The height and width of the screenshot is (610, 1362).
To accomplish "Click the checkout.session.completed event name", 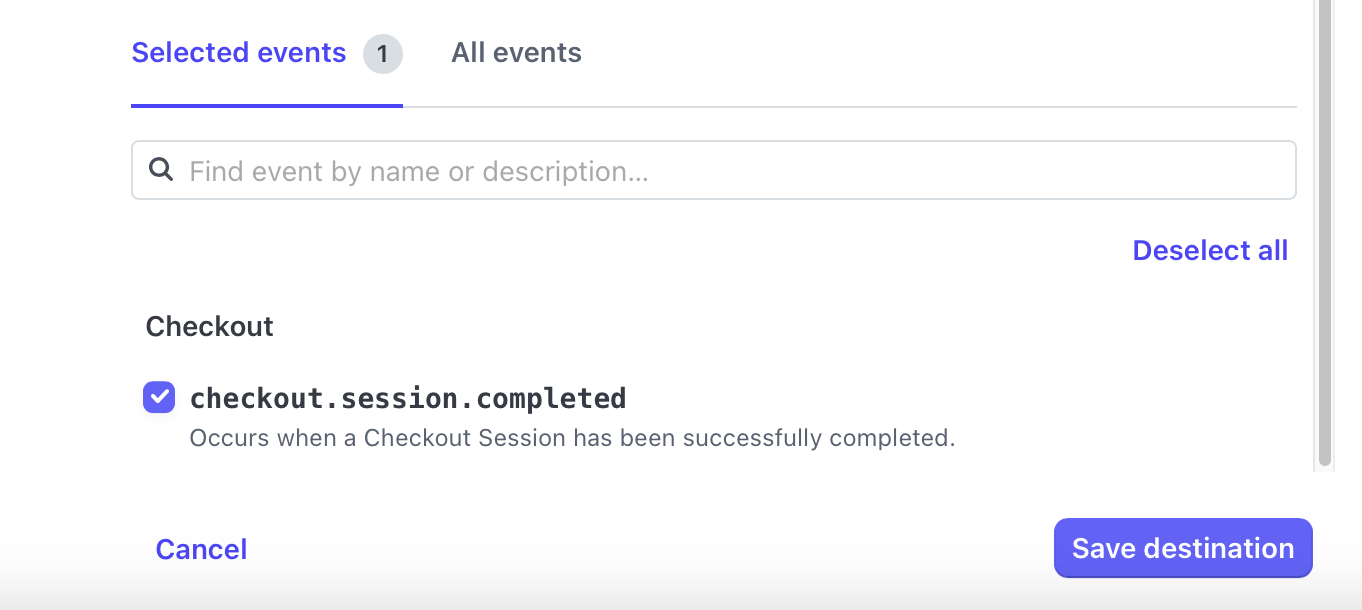I will pyautogui.click(x=408, y=398).
